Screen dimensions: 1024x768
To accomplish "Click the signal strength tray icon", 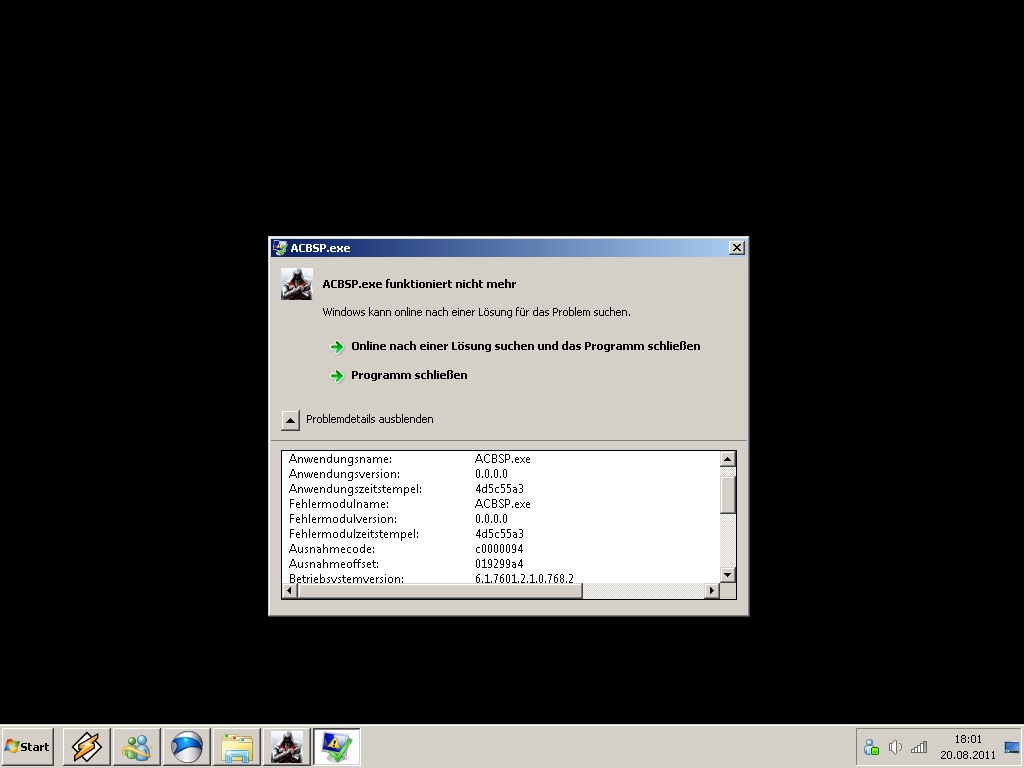I will tap(919, 747).
